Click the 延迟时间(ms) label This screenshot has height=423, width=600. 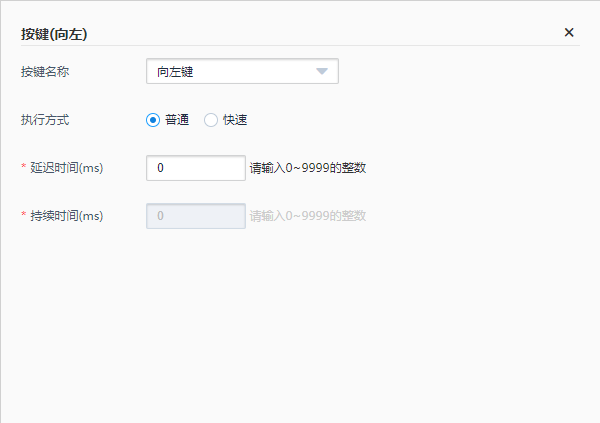pyautogui.click(x=67, y=168)
